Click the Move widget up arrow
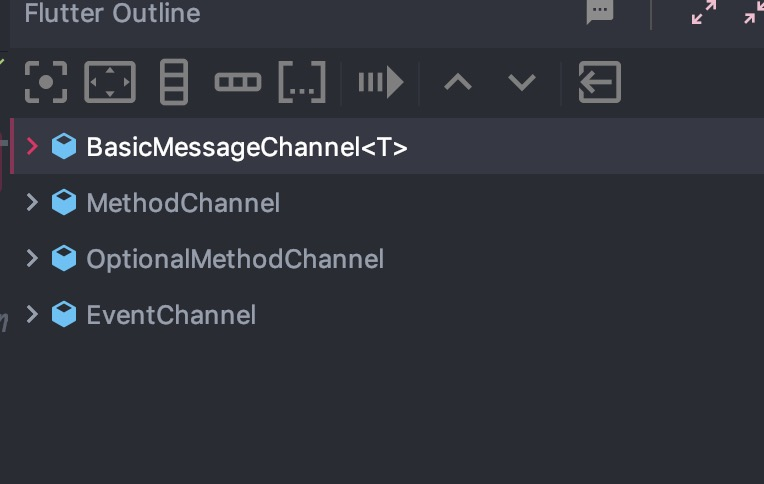Image resolution: width=764 pixels, height=484 pixels. (x=458, y=82)
